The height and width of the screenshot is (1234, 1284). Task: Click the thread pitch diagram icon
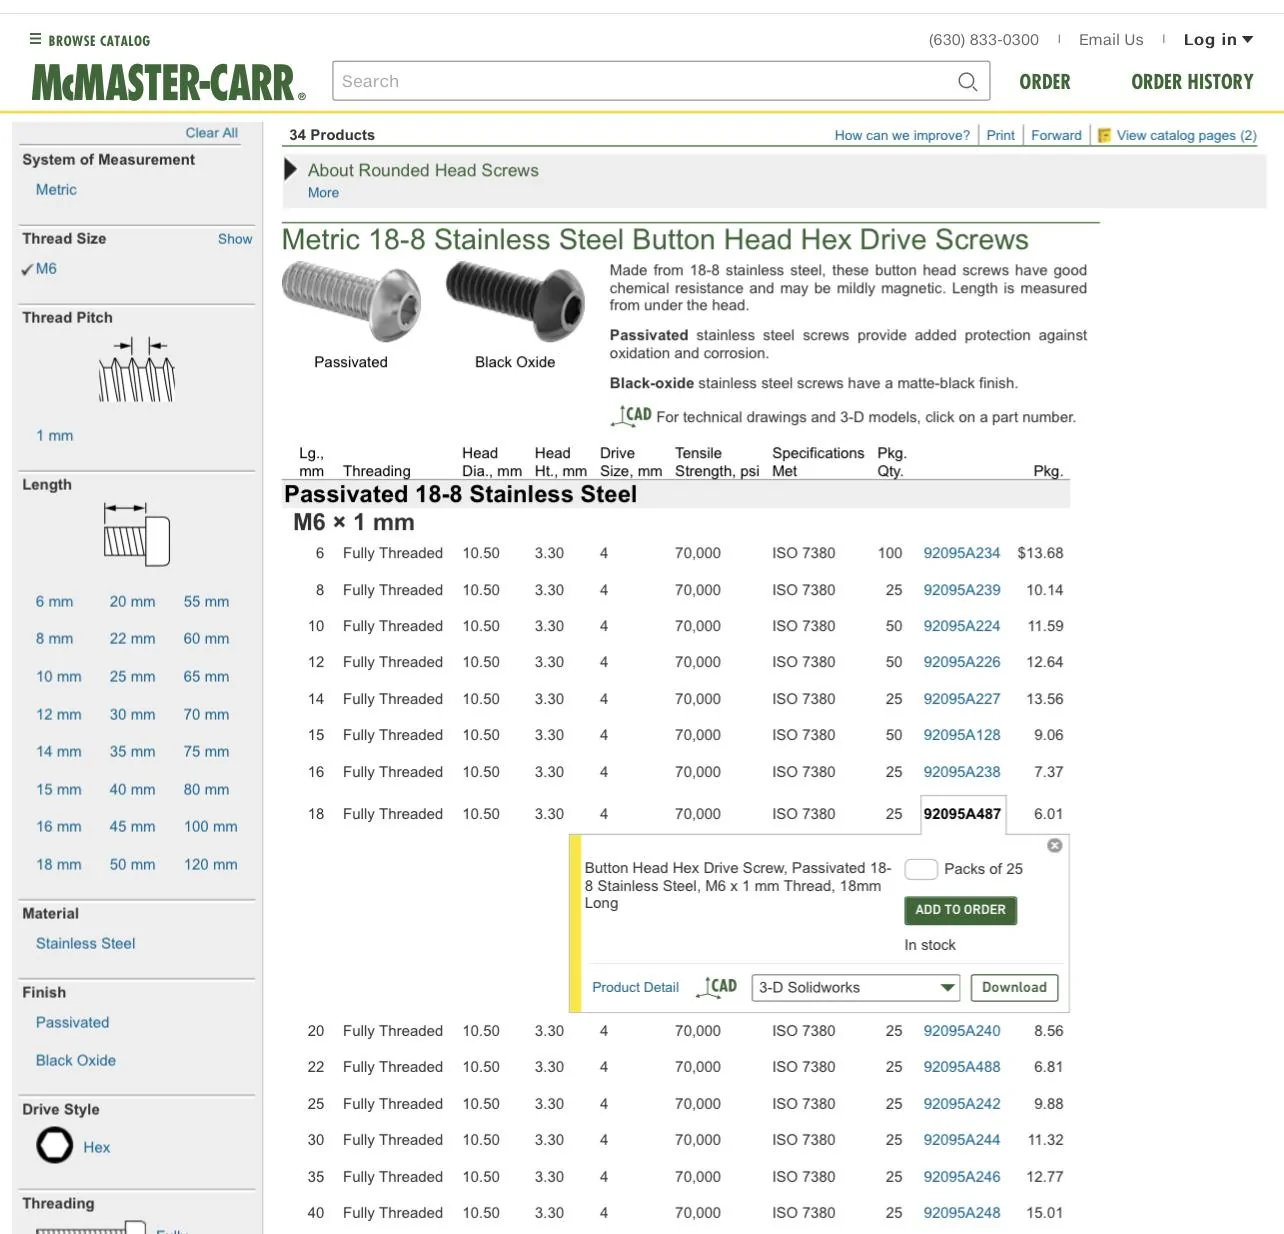coord(137,371)
